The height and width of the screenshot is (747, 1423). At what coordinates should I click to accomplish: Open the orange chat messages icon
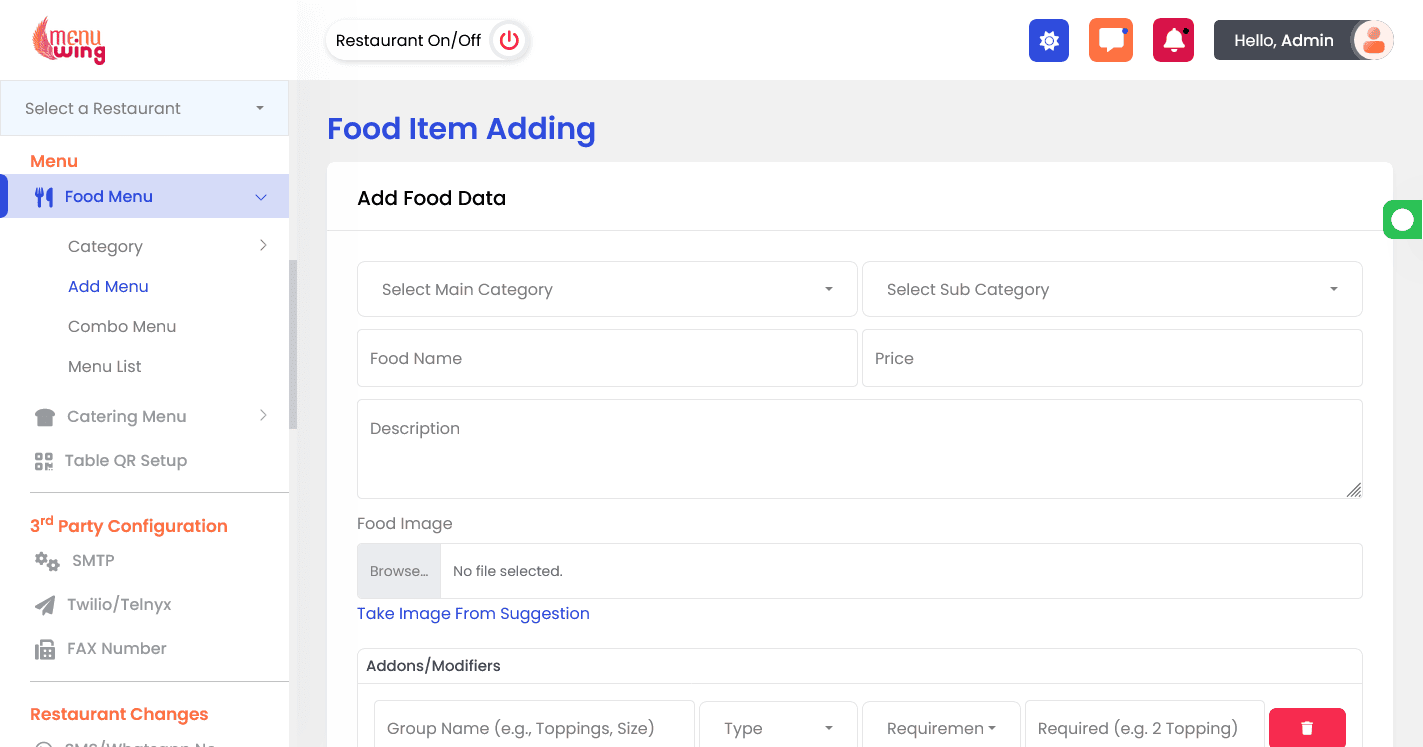(x=1111, y=41)
